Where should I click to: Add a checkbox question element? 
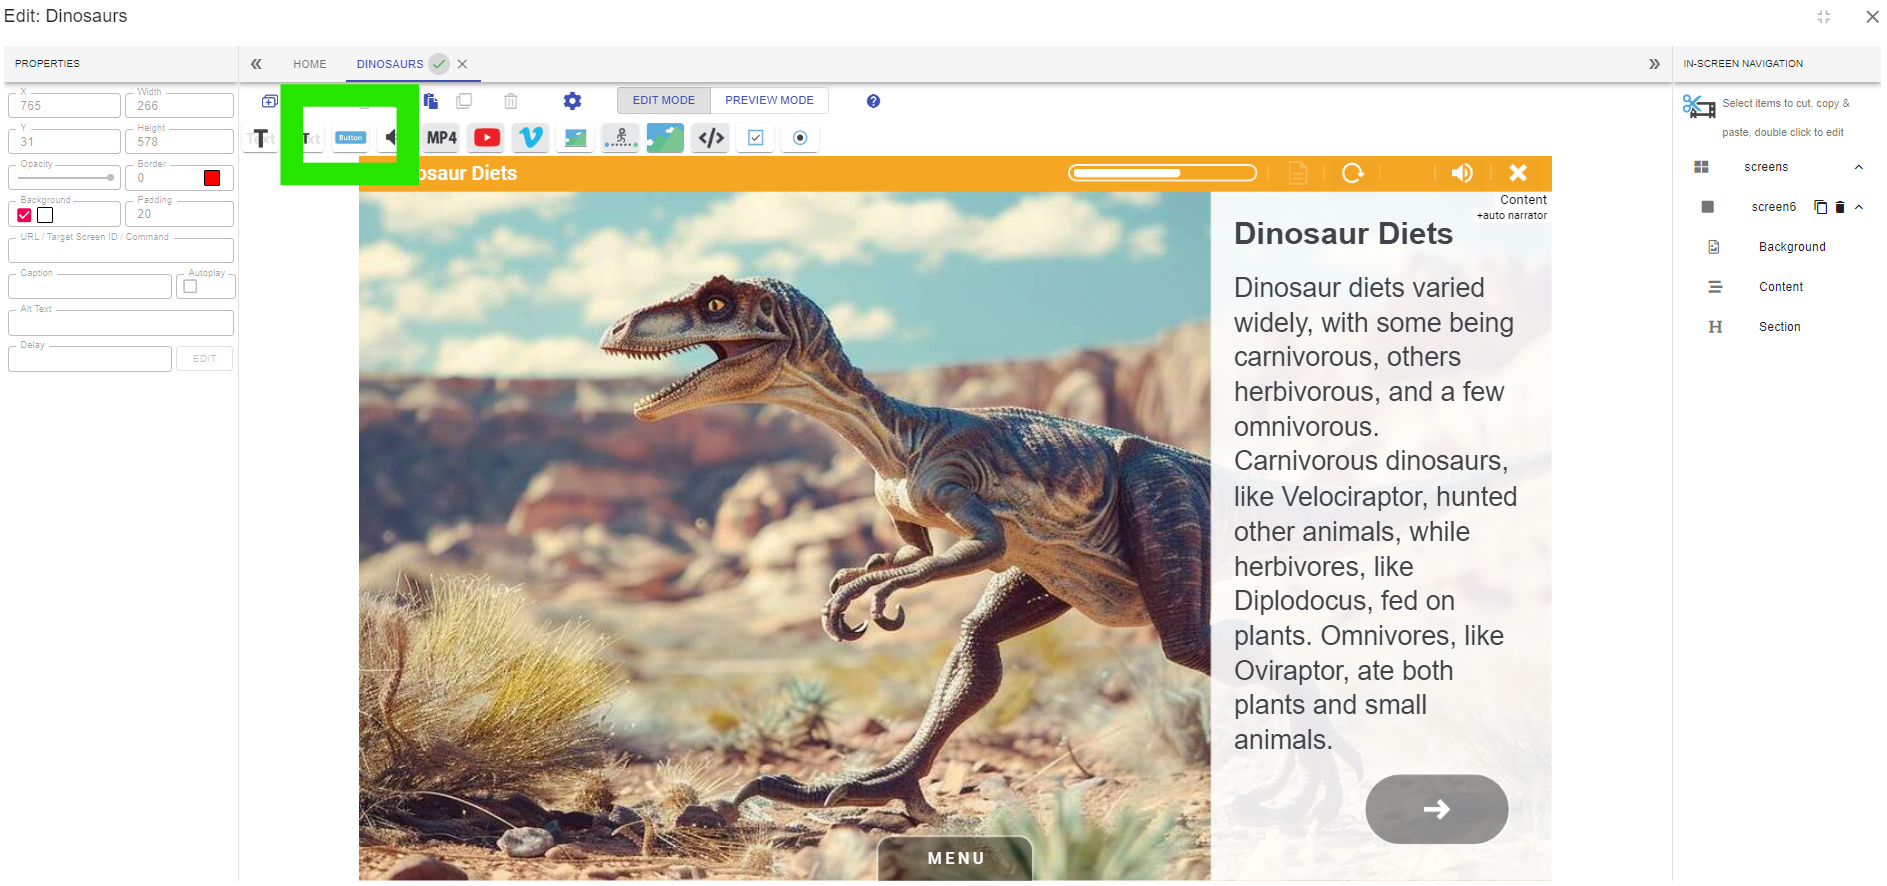point(756,138)
